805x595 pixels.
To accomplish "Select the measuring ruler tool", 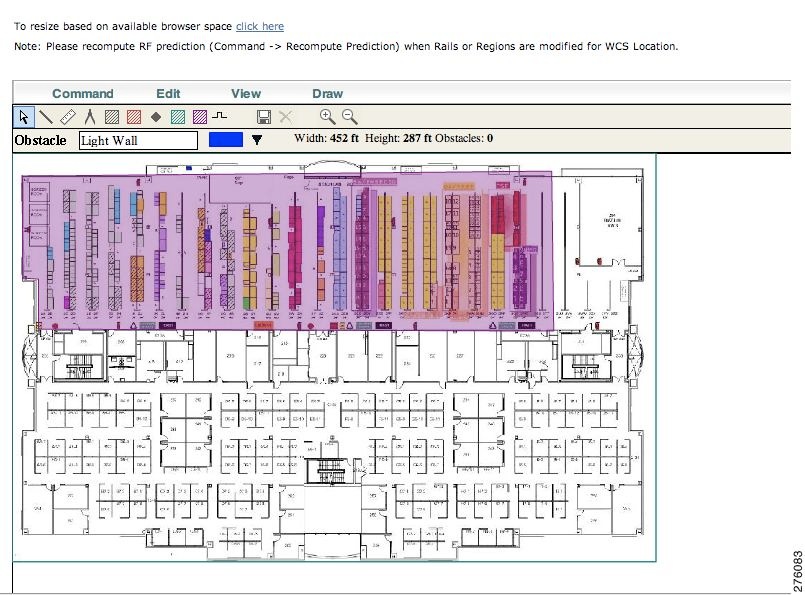I will pyautogui.click(x=66, y=116).
